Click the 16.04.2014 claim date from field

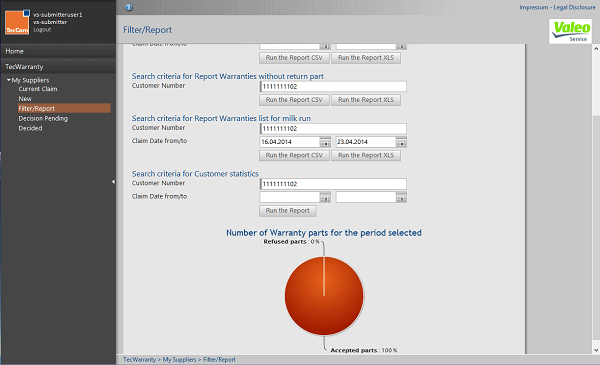[x=290, y=142]
